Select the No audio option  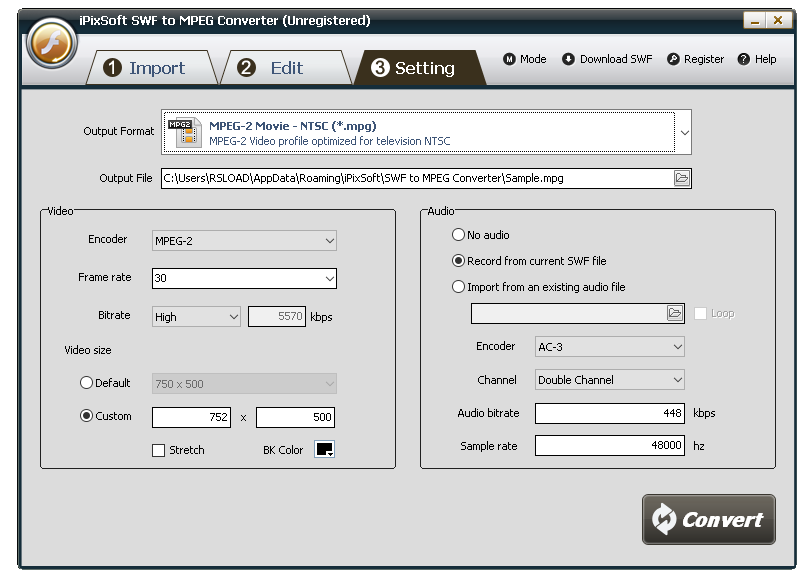point(458,235)
